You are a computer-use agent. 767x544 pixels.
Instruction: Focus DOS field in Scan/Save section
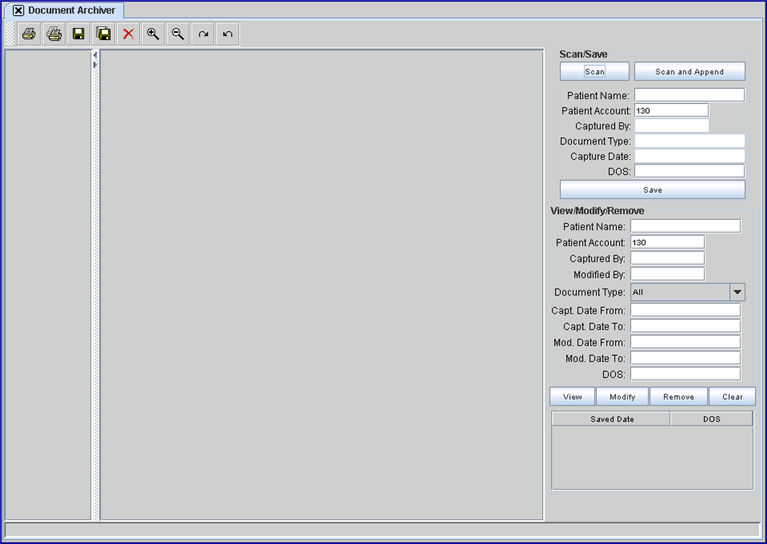point(689,171)
